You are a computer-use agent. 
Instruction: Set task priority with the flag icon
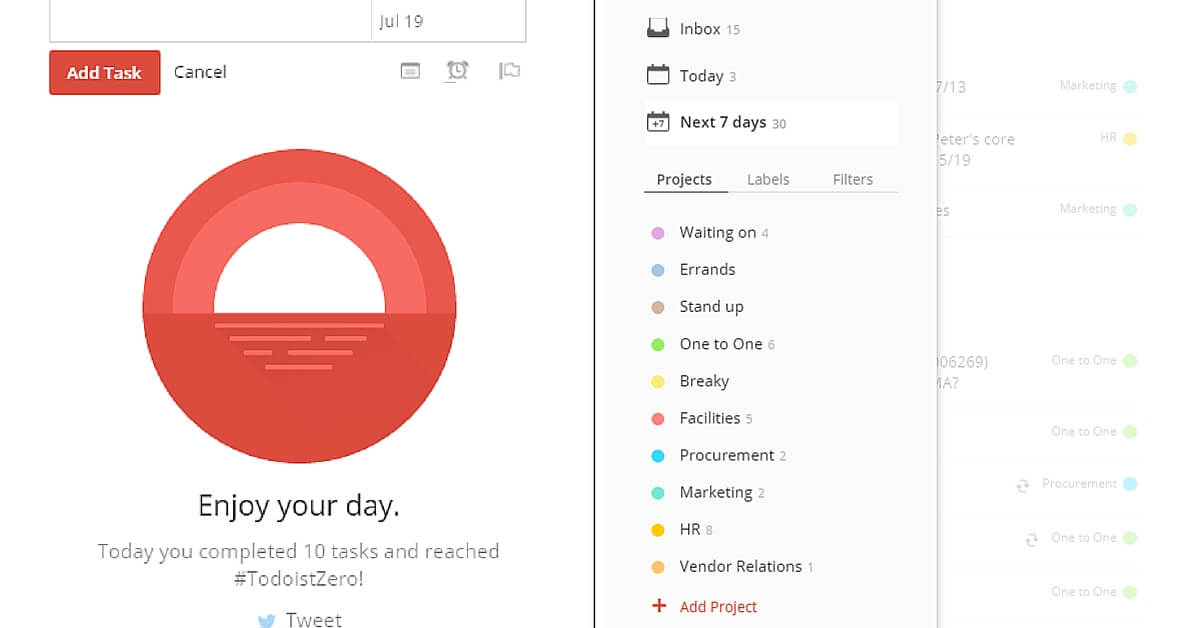pos(509,71)
